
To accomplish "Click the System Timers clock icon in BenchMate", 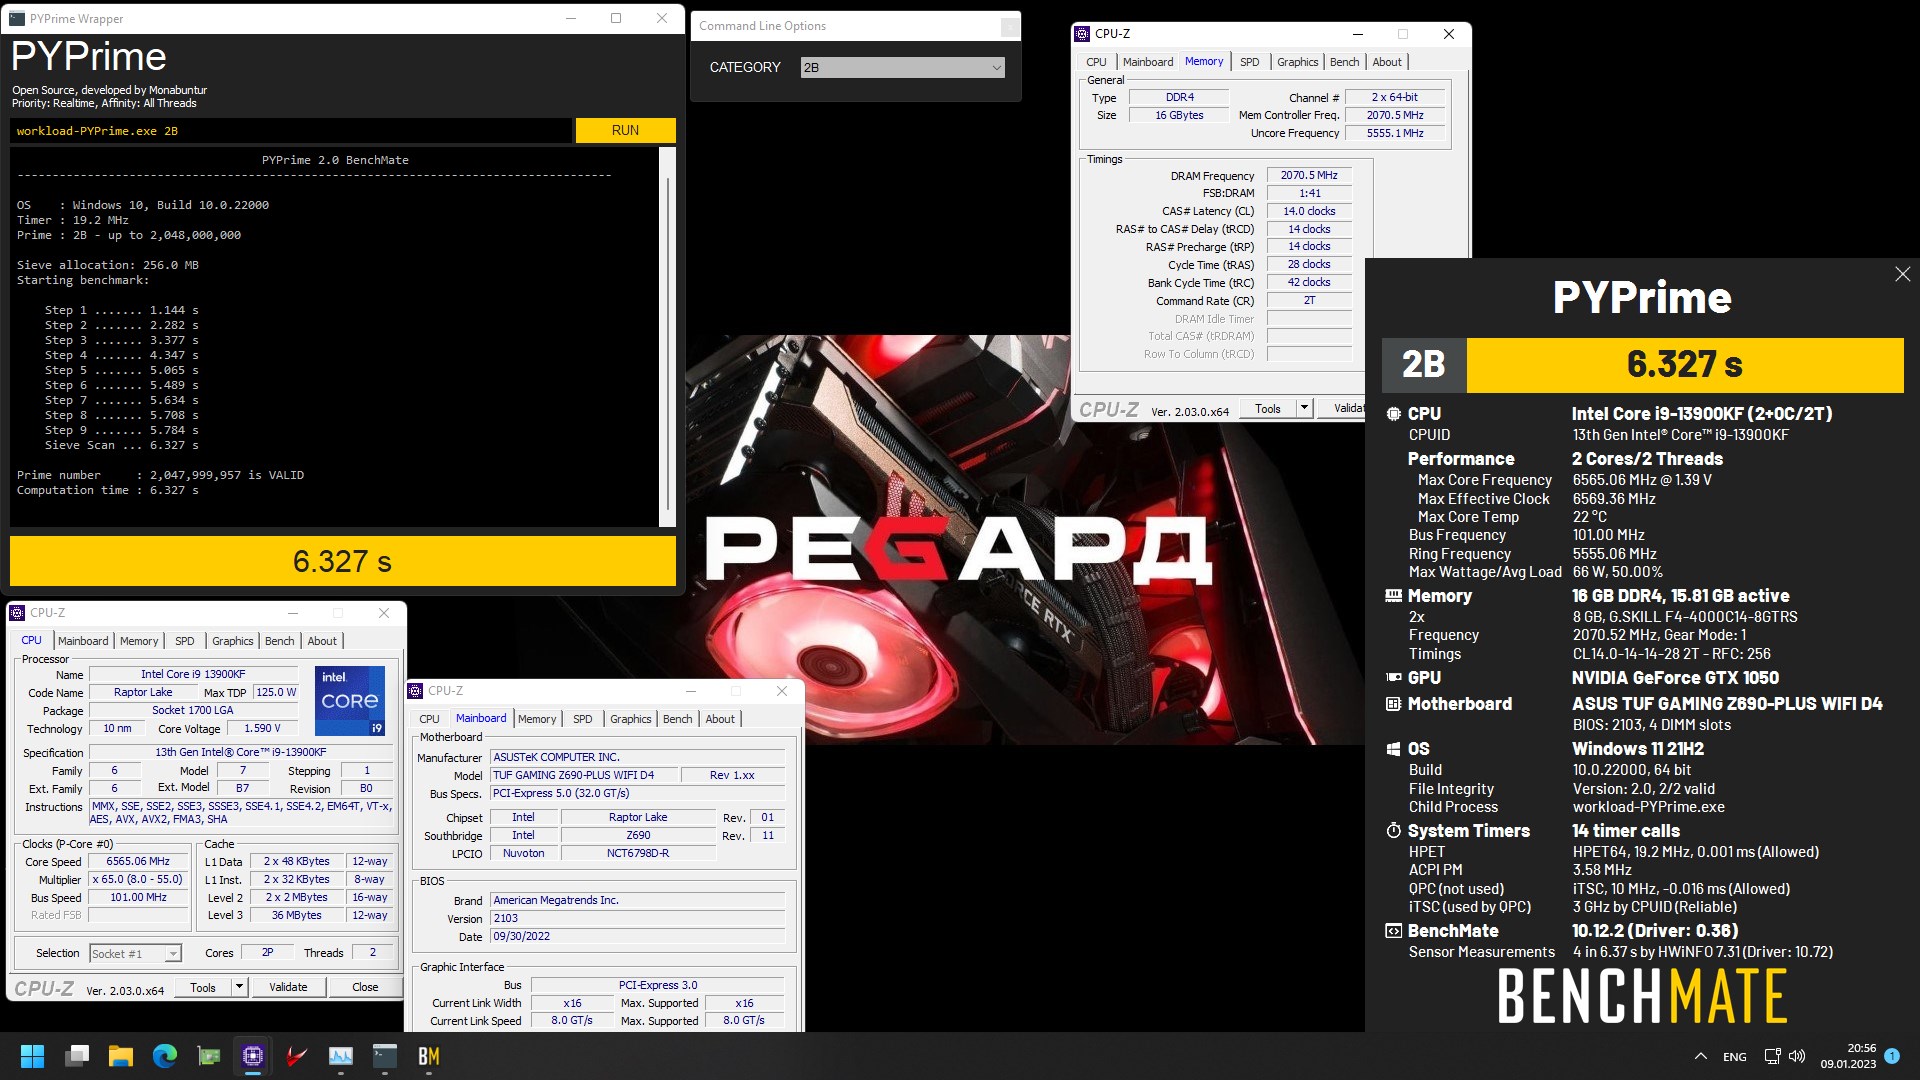I will [x=1394, y=831].
